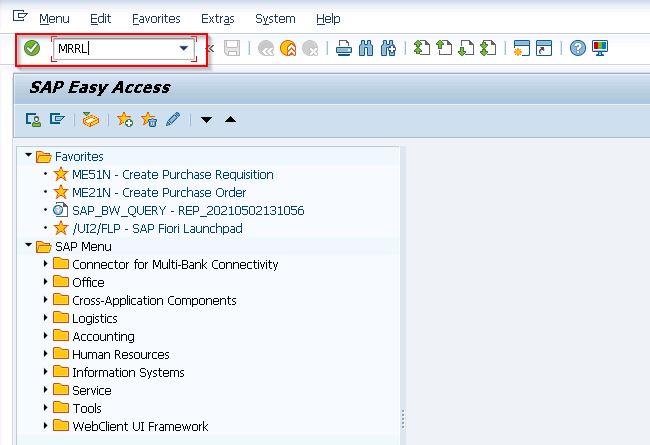Select the Office tree label
Screen dimensions: 650x445
pos(88,282)
